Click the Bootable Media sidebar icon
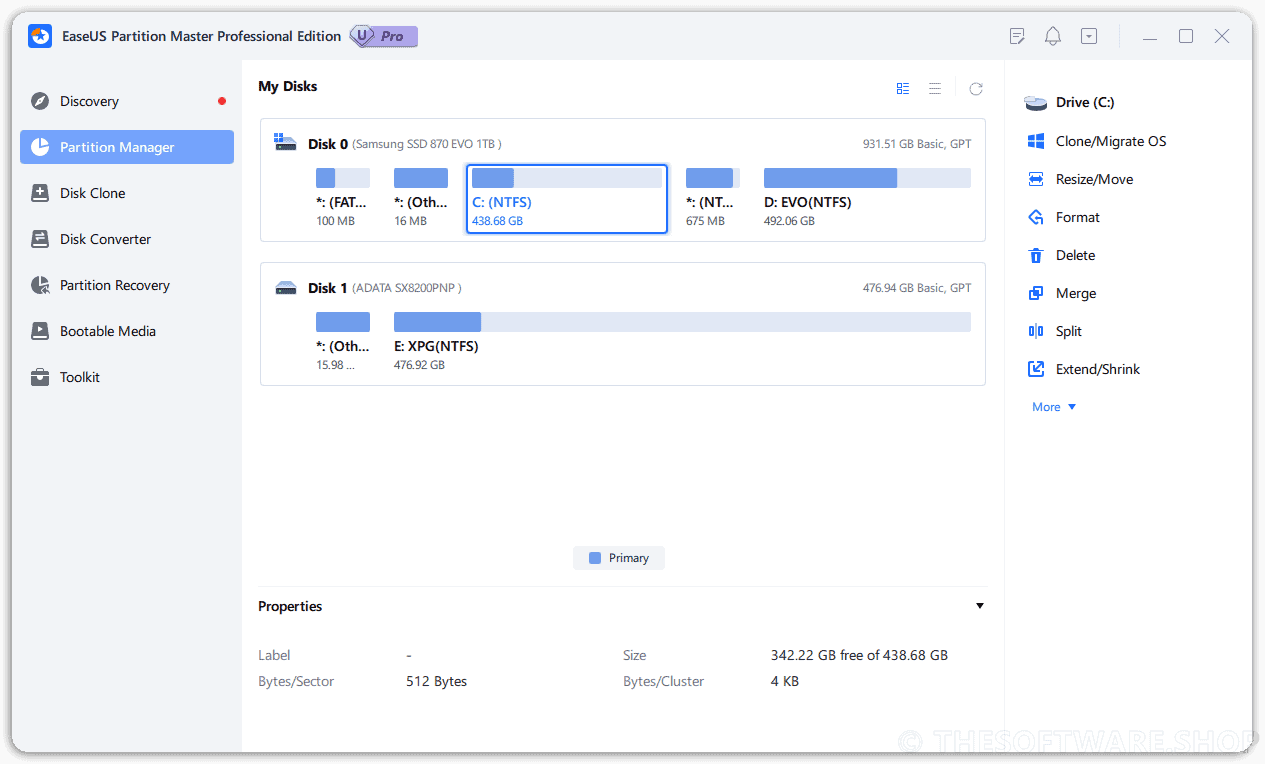This screenshot has width=1265, height=764. pyautogui.click(x=40, y=331)
